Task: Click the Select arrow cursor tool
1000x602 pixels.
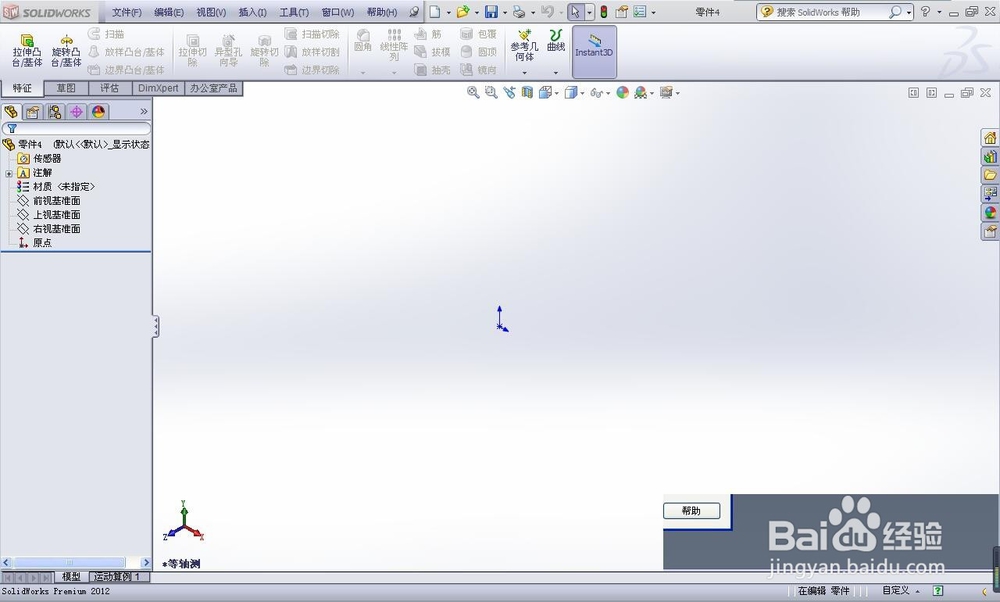Action: tap(575, 11)
